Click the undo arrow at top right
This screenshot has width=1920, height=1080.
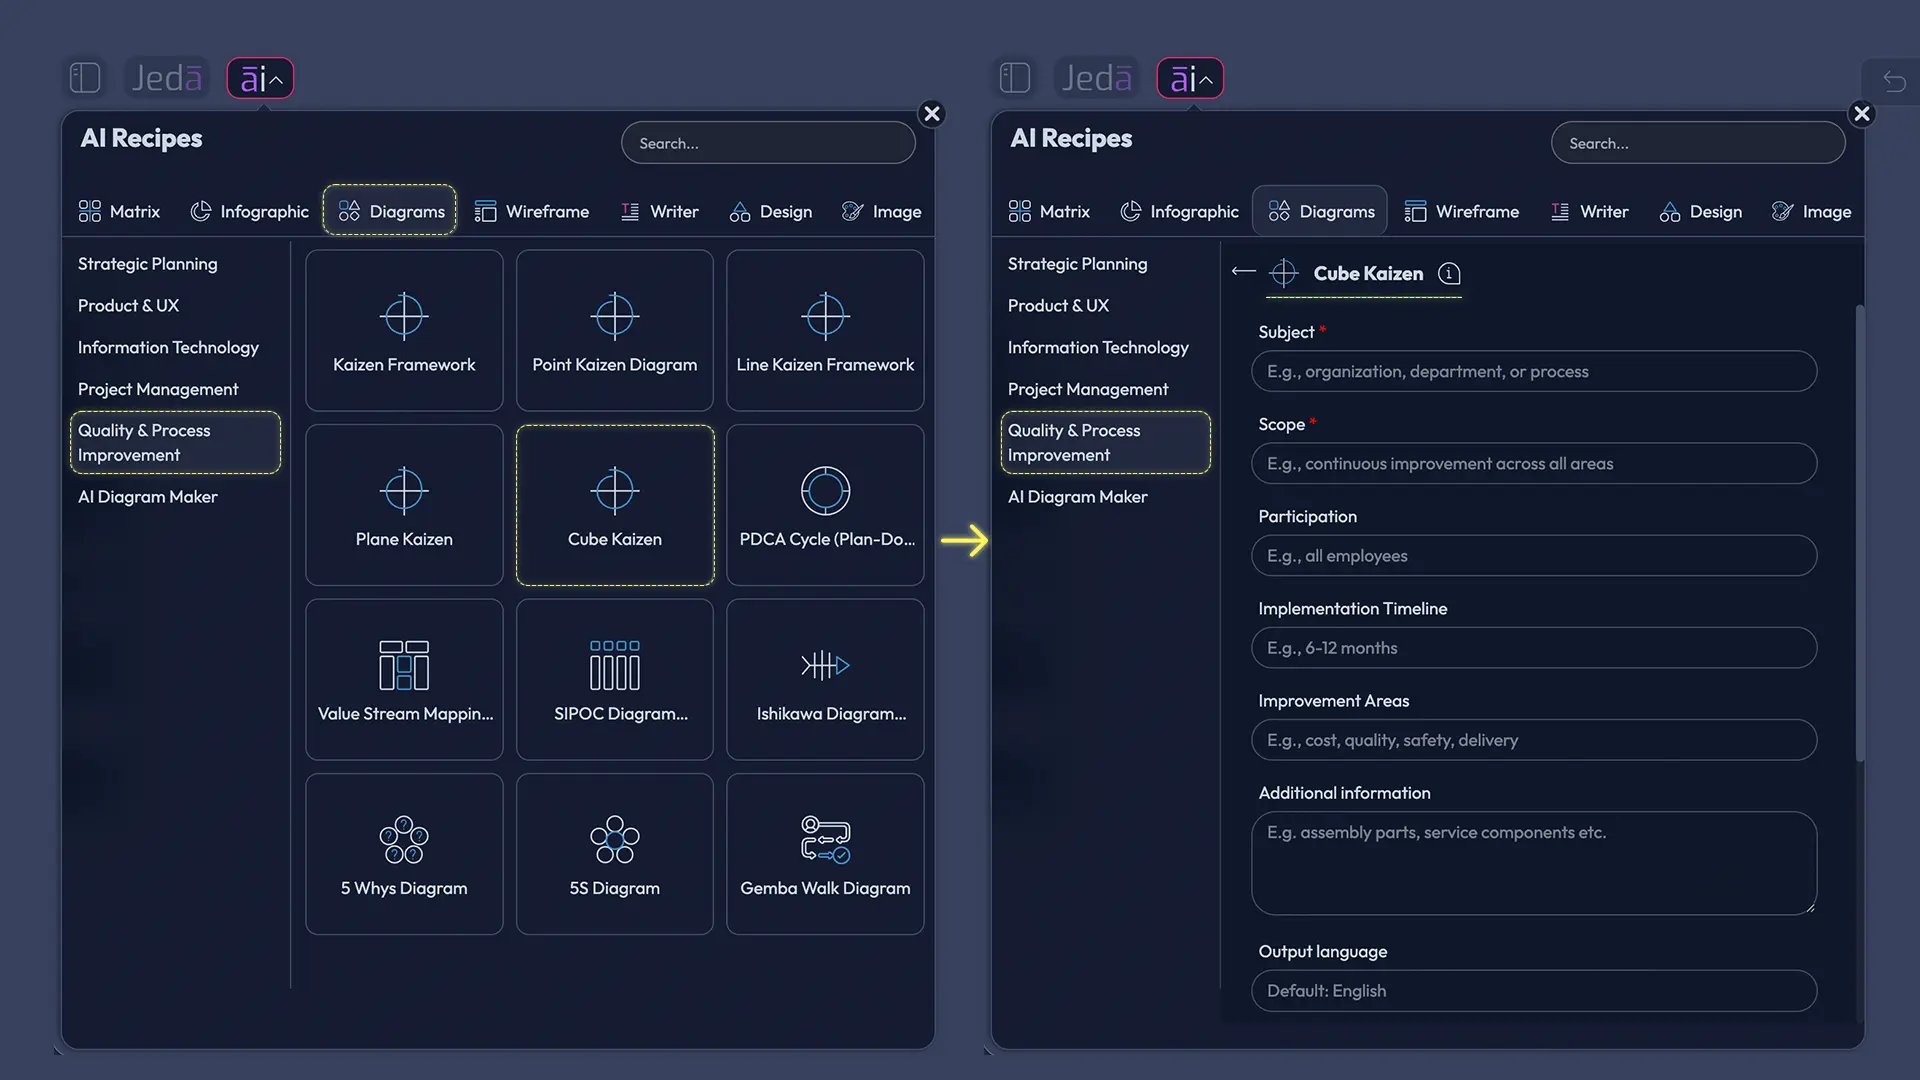pos(1894,80)
